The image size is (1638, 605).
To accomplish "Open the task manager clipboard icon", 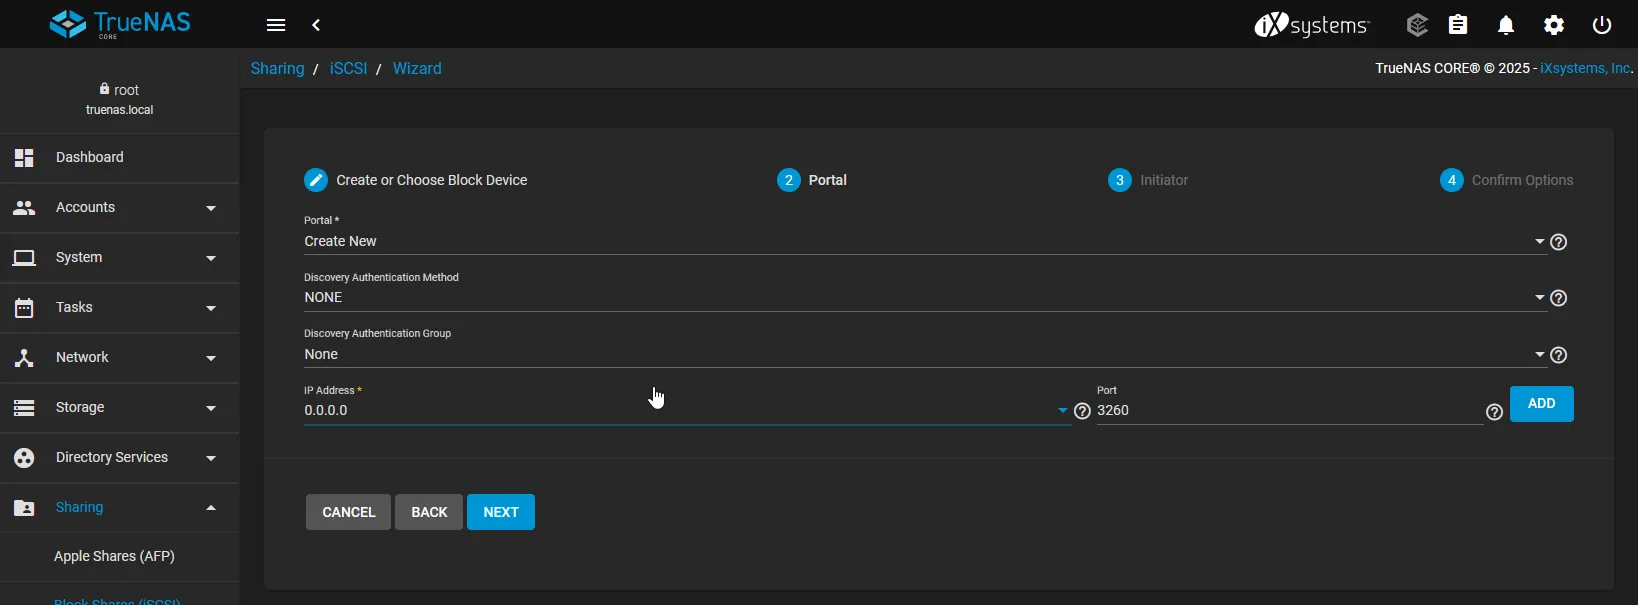I will pyautogui.click(x=1458, y=25).
